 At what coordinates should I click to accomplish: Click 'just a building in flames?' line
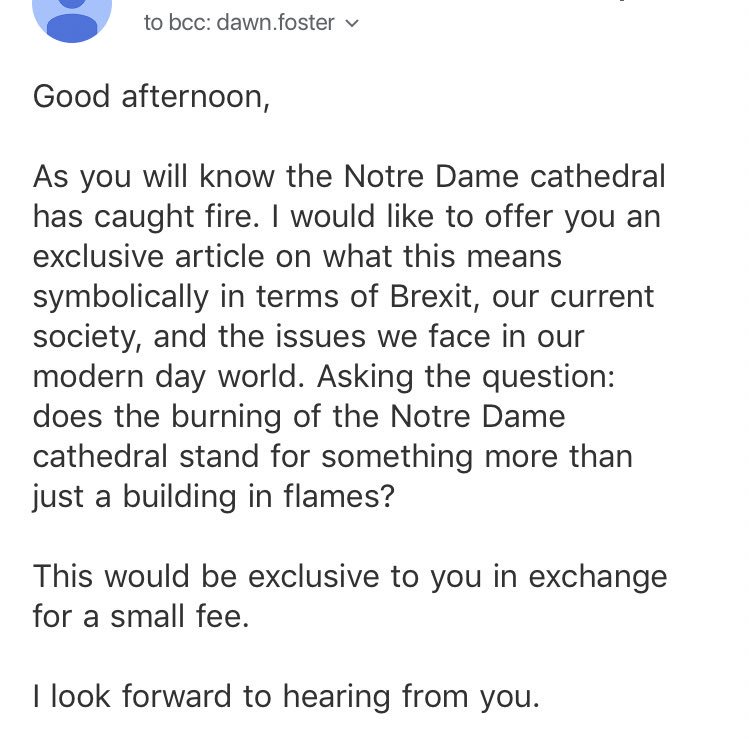click(x=212, y=497)
